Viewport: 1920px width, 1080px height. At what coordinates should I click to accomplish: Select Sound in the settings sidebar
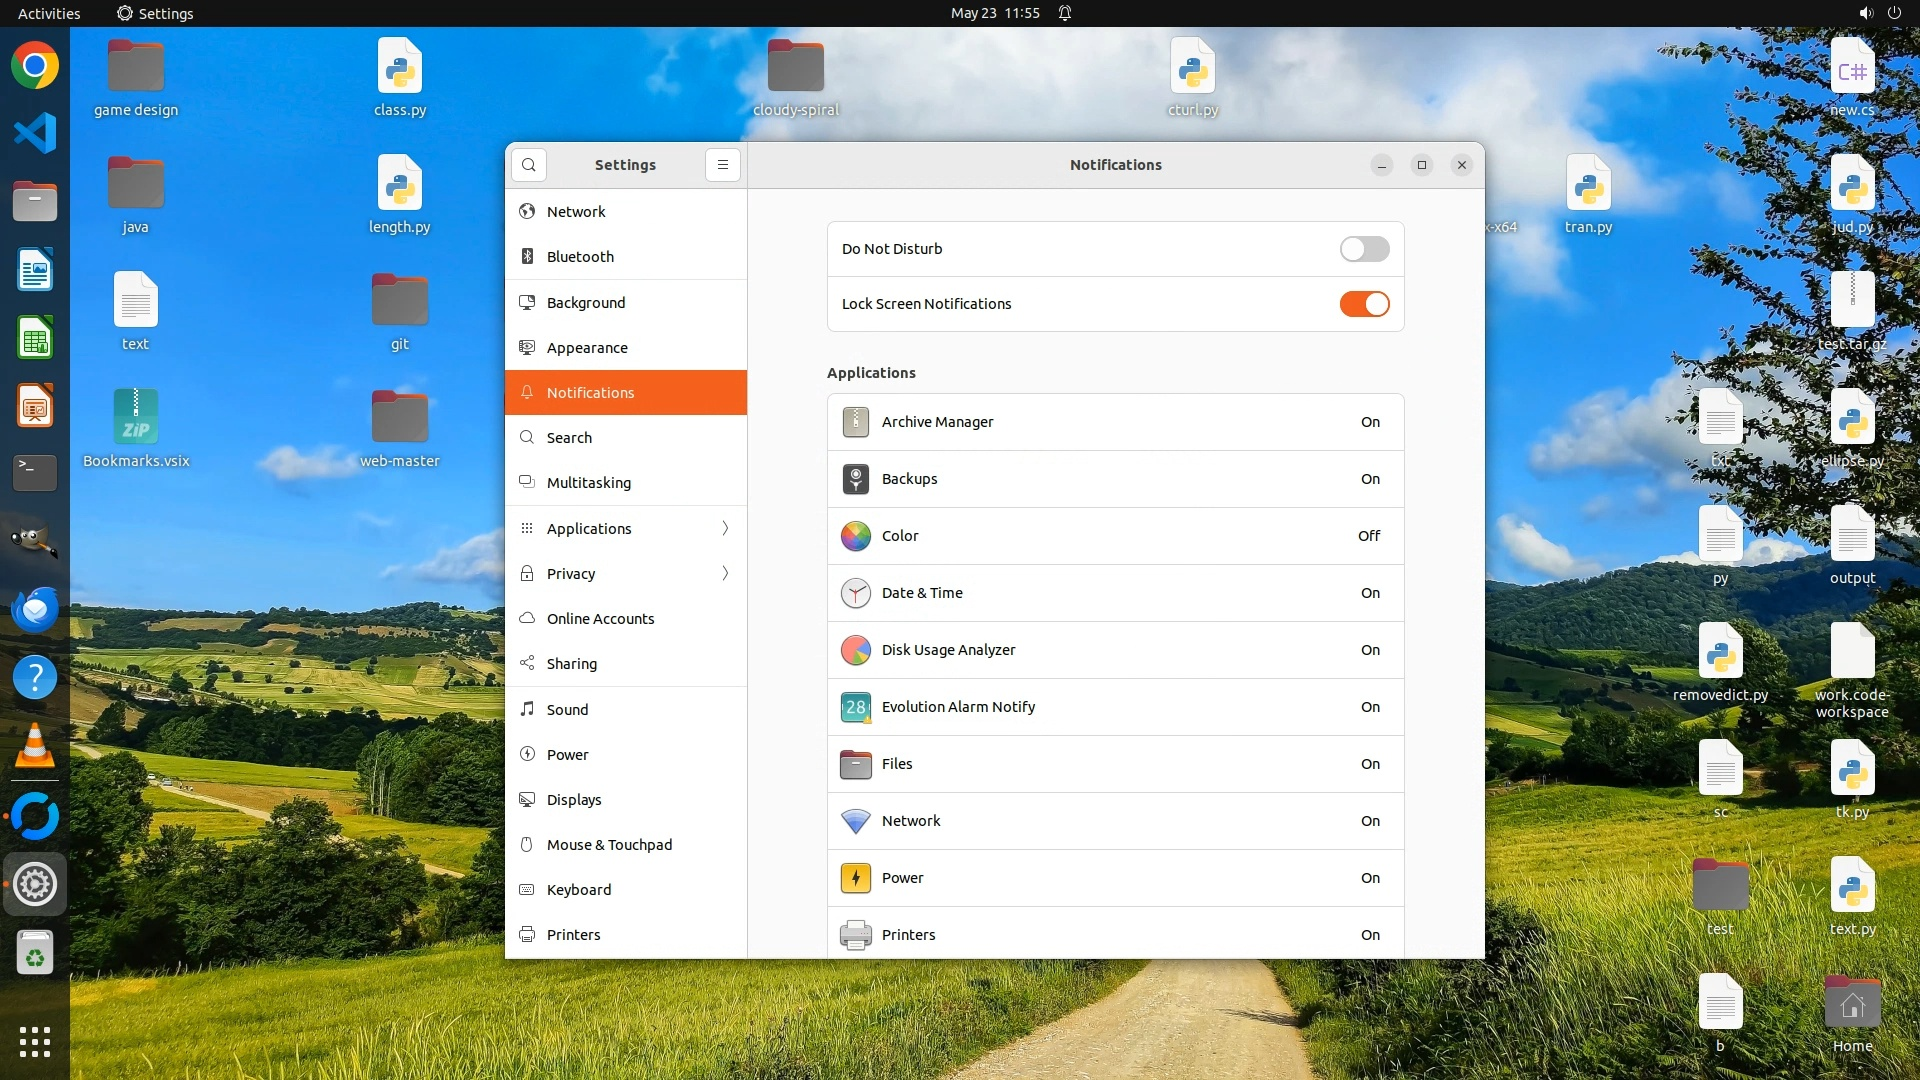click(x=567, y=710)
